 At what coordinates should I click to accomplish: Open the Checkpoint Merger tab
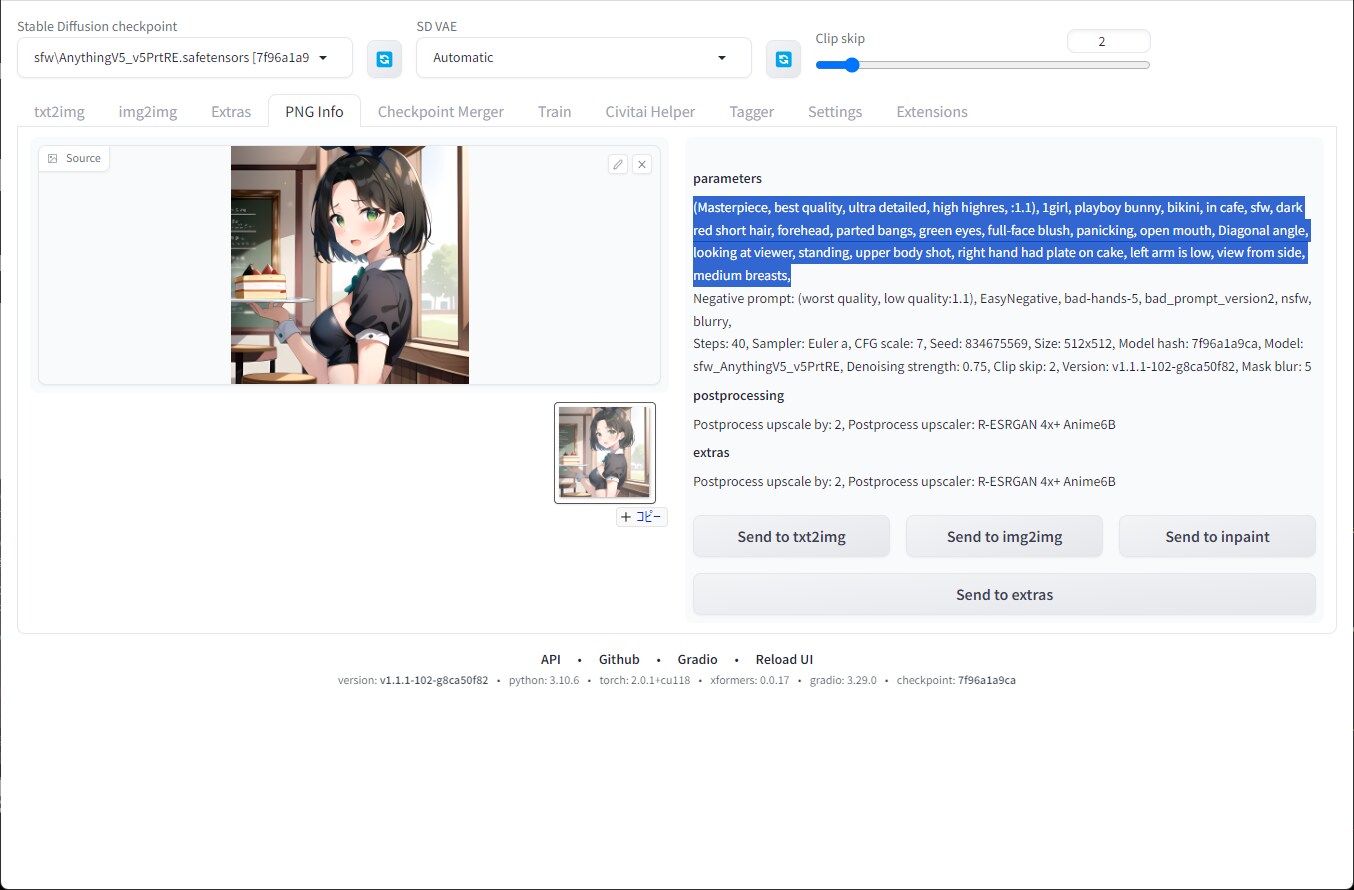[x=440, y=112]
